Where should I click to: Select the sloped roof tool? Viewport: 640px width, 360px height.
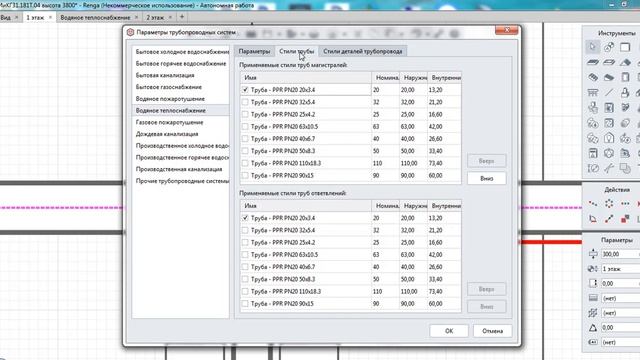point(625,62)
